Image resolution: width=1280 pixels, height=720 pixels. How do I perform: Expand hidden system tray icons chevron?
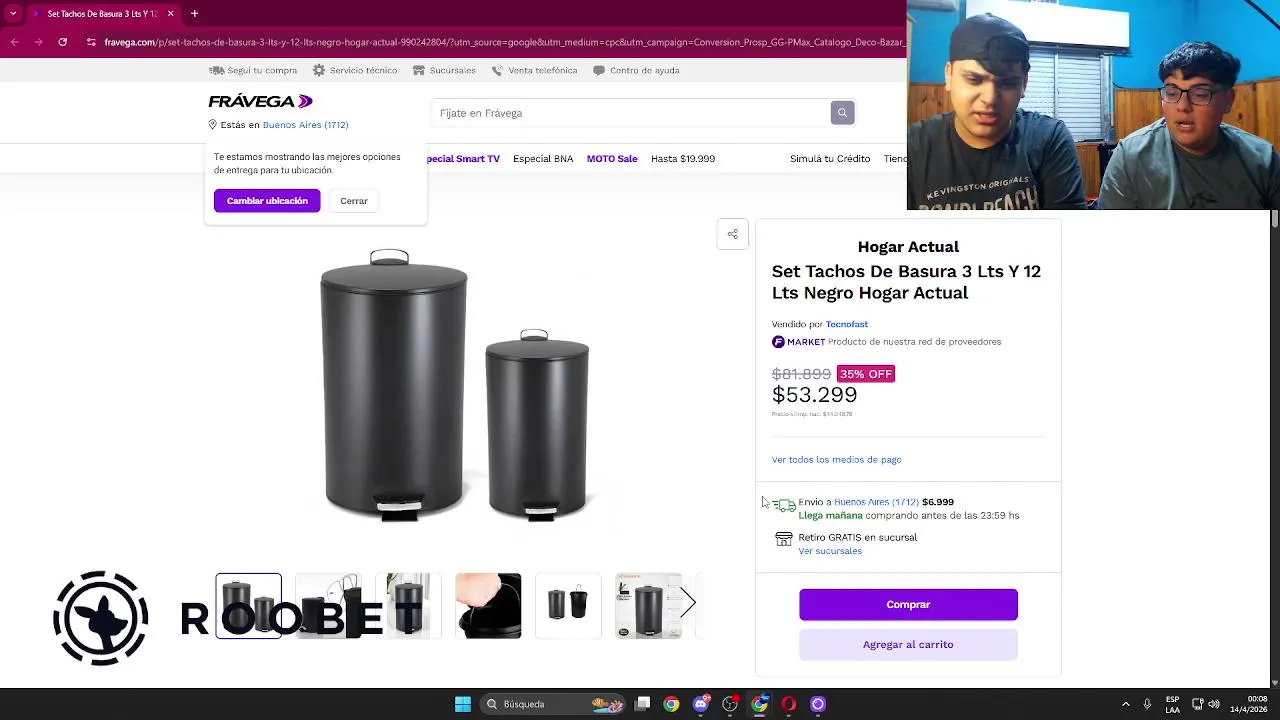point(1126,704)
